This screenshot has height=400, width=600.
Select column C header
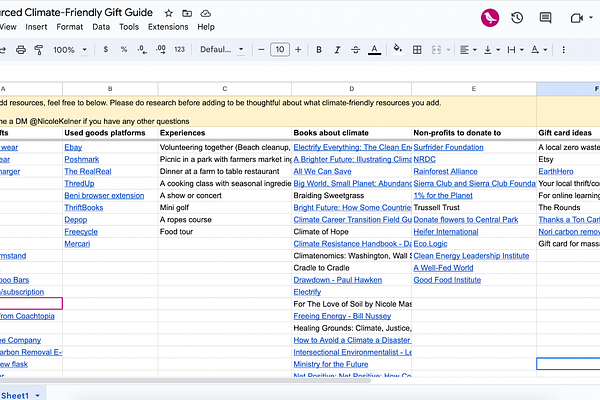point(225,89)
